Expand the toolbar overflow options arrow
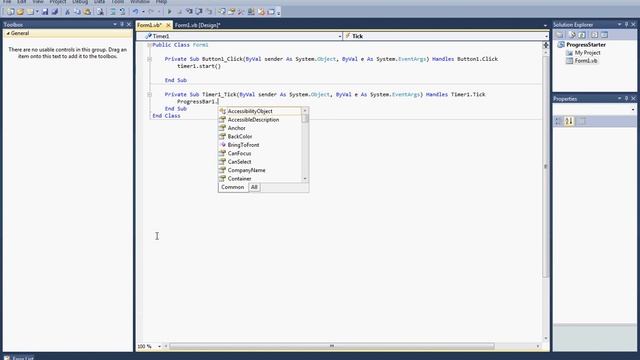The image size is (640, 360). [279, 13]
